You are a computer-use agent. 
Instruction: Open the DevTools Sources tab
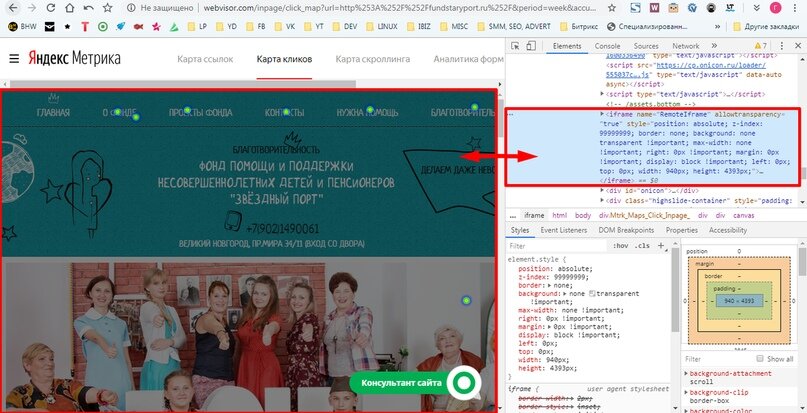click(646, 46)
